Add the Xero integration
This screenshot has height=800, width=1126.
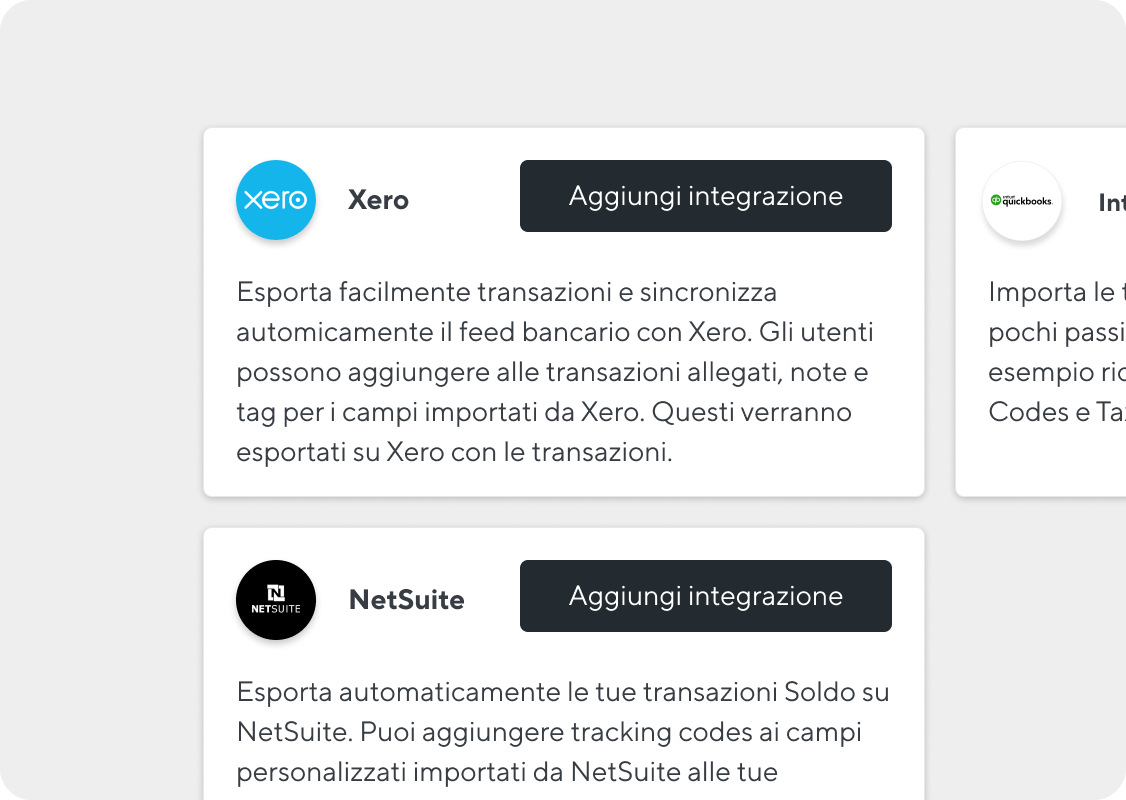(706, 196)
